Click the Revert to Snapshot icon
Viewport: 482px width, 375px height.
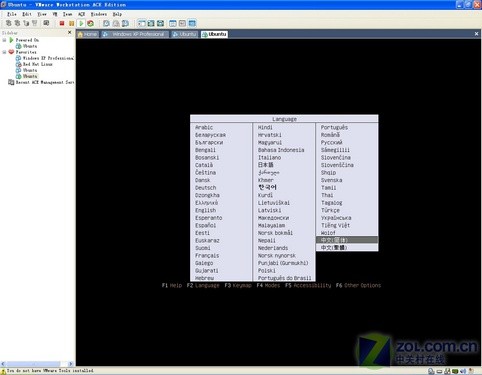116,23
